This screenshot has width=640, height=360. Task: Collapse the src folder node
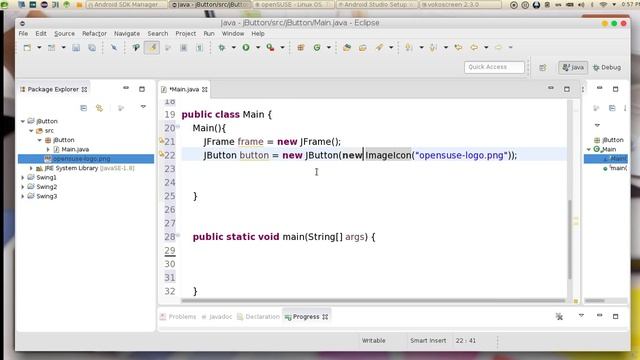click(x=31, y=131)
